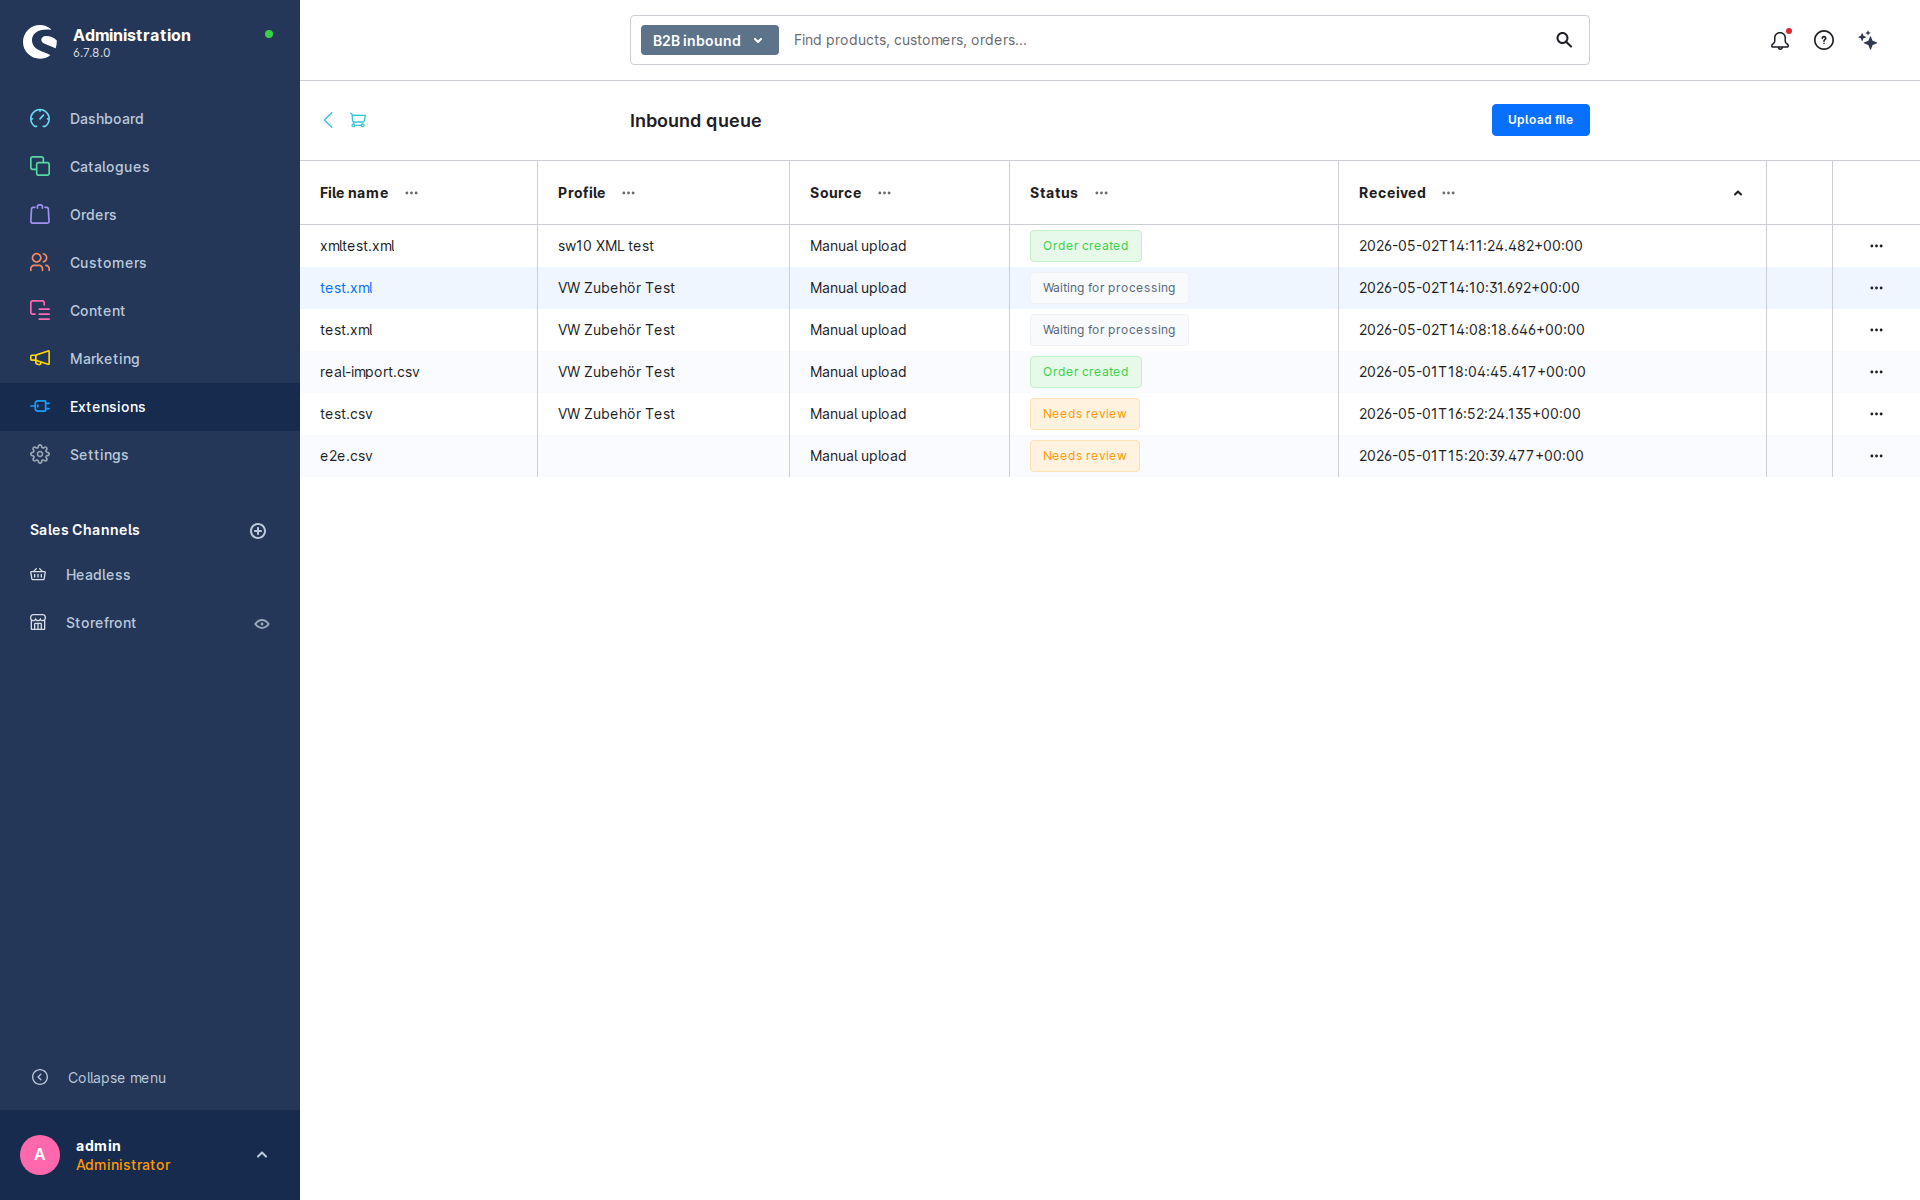Open column options for File name
1920x1200 pixels.
pos(411,193)
